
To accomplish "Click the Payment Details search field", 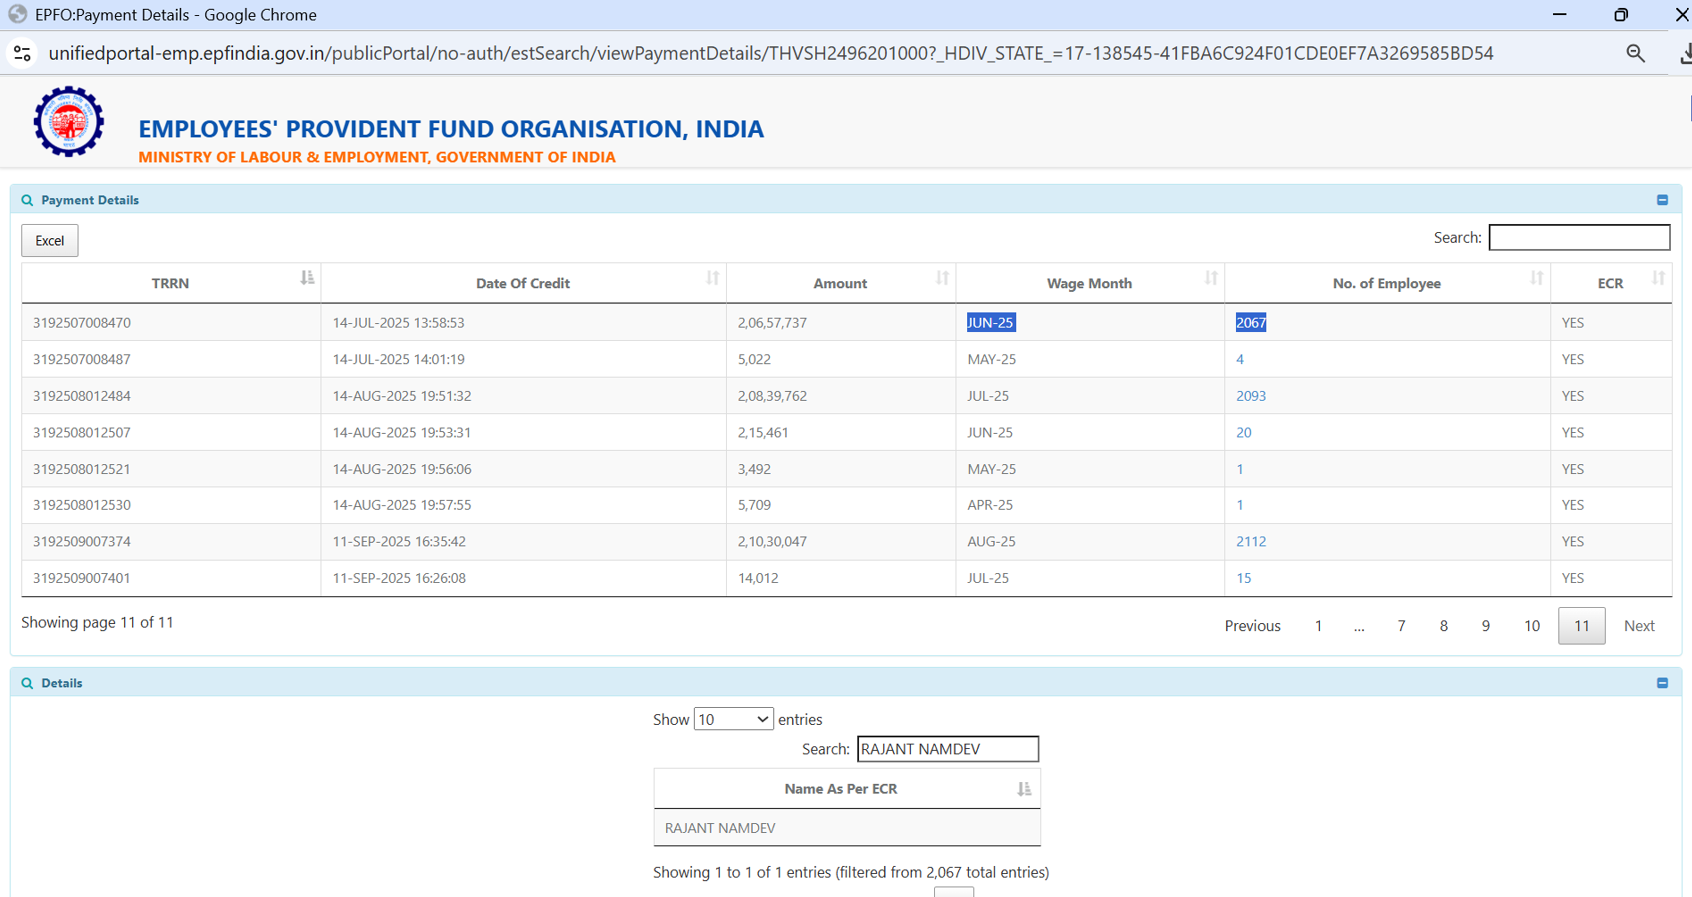I will tap(1579, 238).
